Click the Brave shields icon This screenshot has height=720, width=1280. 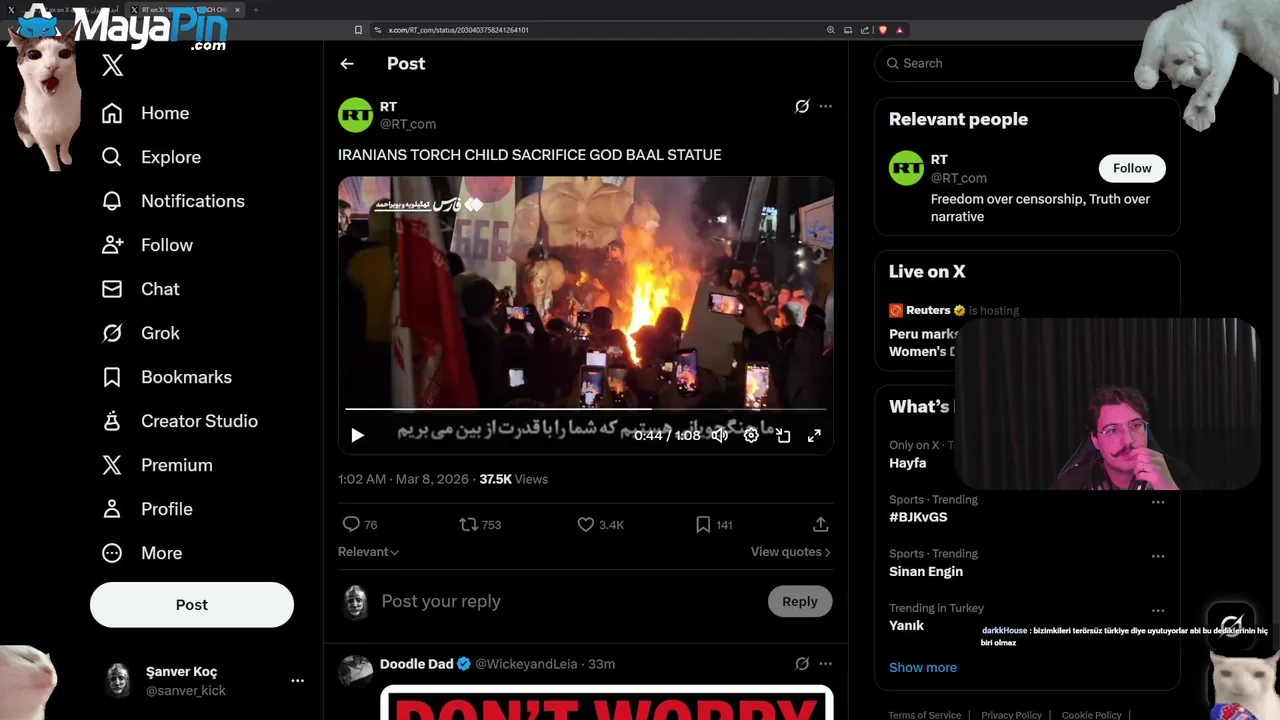click(883, 30)
